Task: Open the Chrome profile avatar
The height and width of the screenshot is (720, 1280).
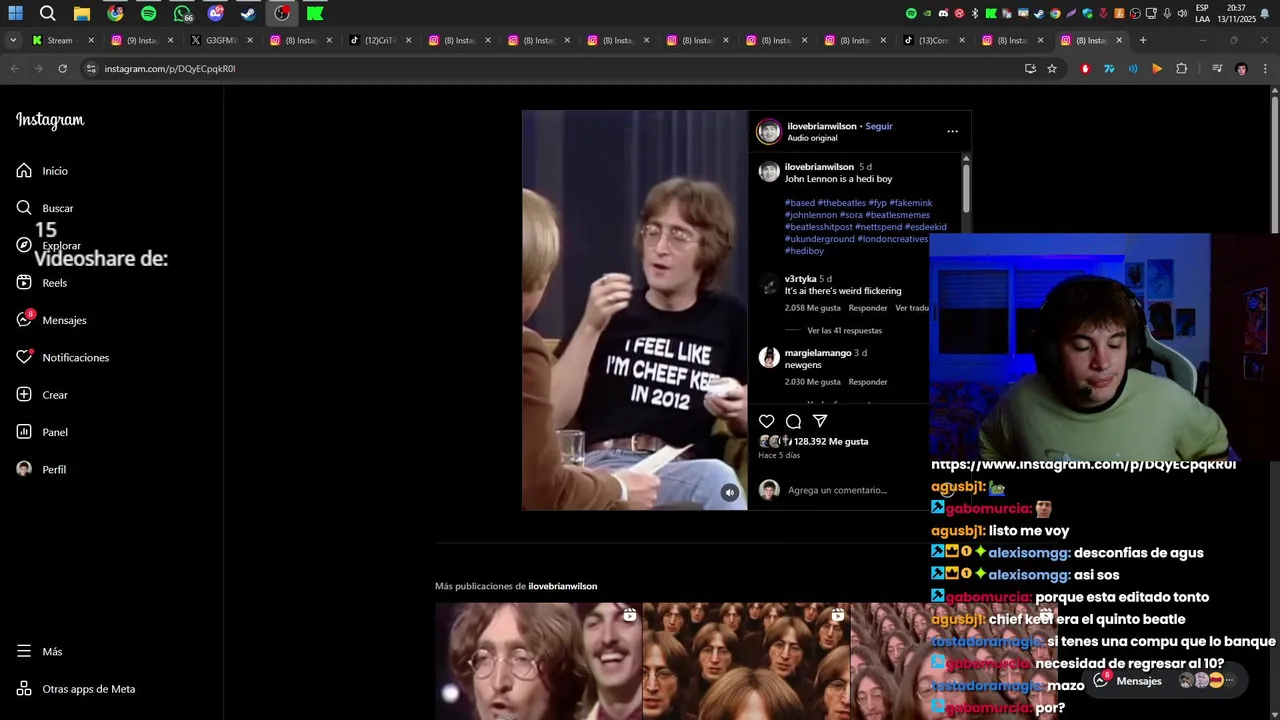Action: point(1241,69)
